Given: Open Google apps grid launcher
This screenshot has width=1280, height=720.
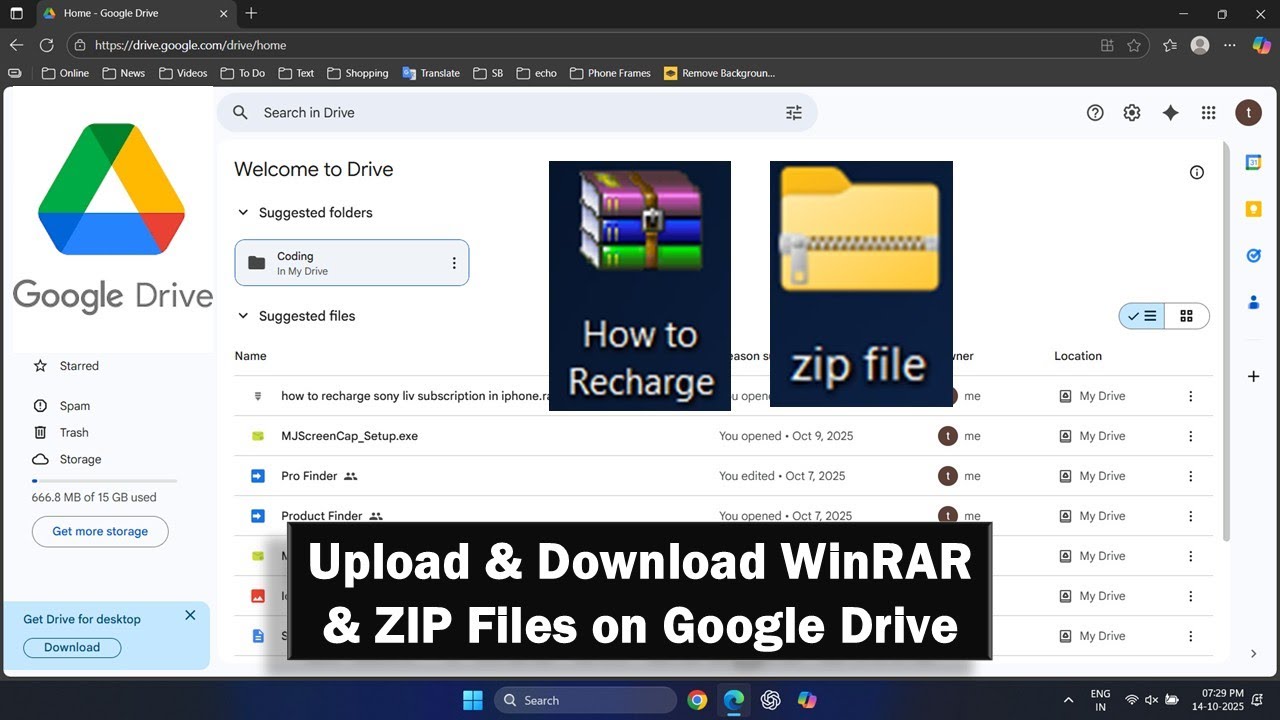Looking at the screenshot, I should 1208,113.
